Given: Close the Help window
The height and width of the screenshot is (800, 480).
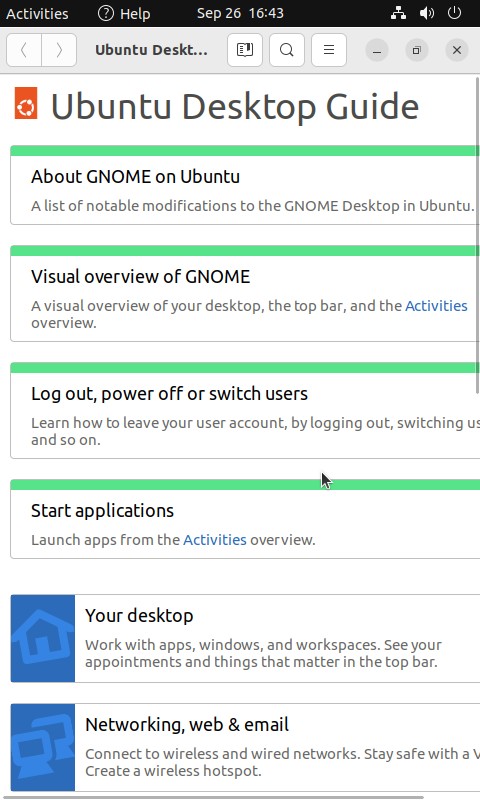Looking at the screenshot, I should 457,50.
